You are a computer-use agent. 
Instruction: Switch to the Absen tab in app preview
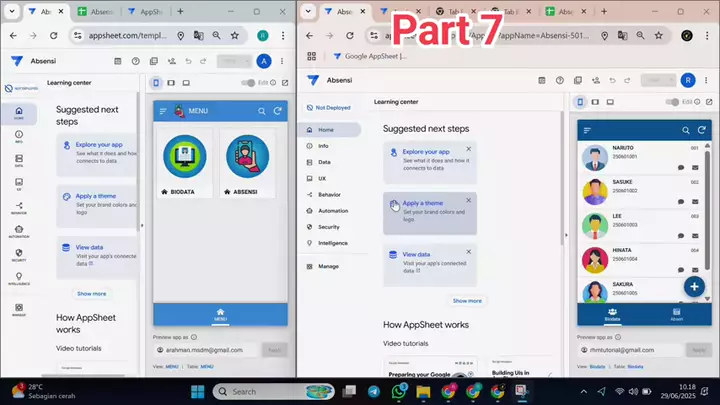point(676,315)
